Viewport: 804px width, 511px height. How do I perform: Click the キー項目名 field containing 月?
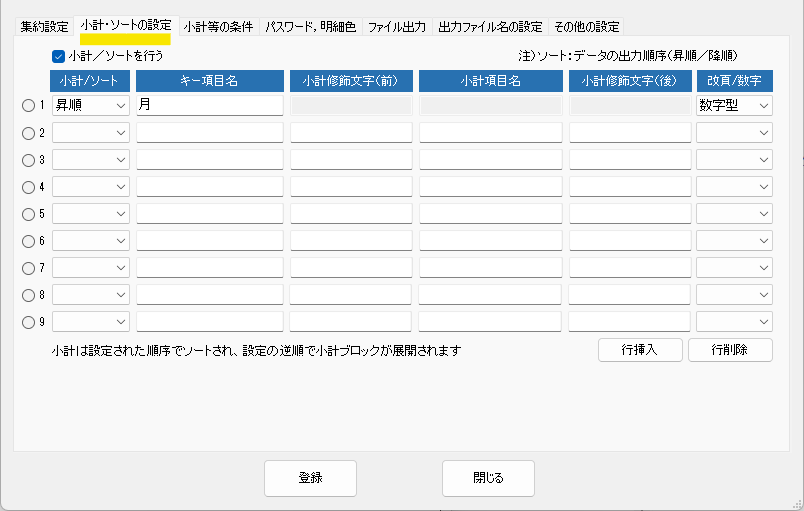point(210,105)
